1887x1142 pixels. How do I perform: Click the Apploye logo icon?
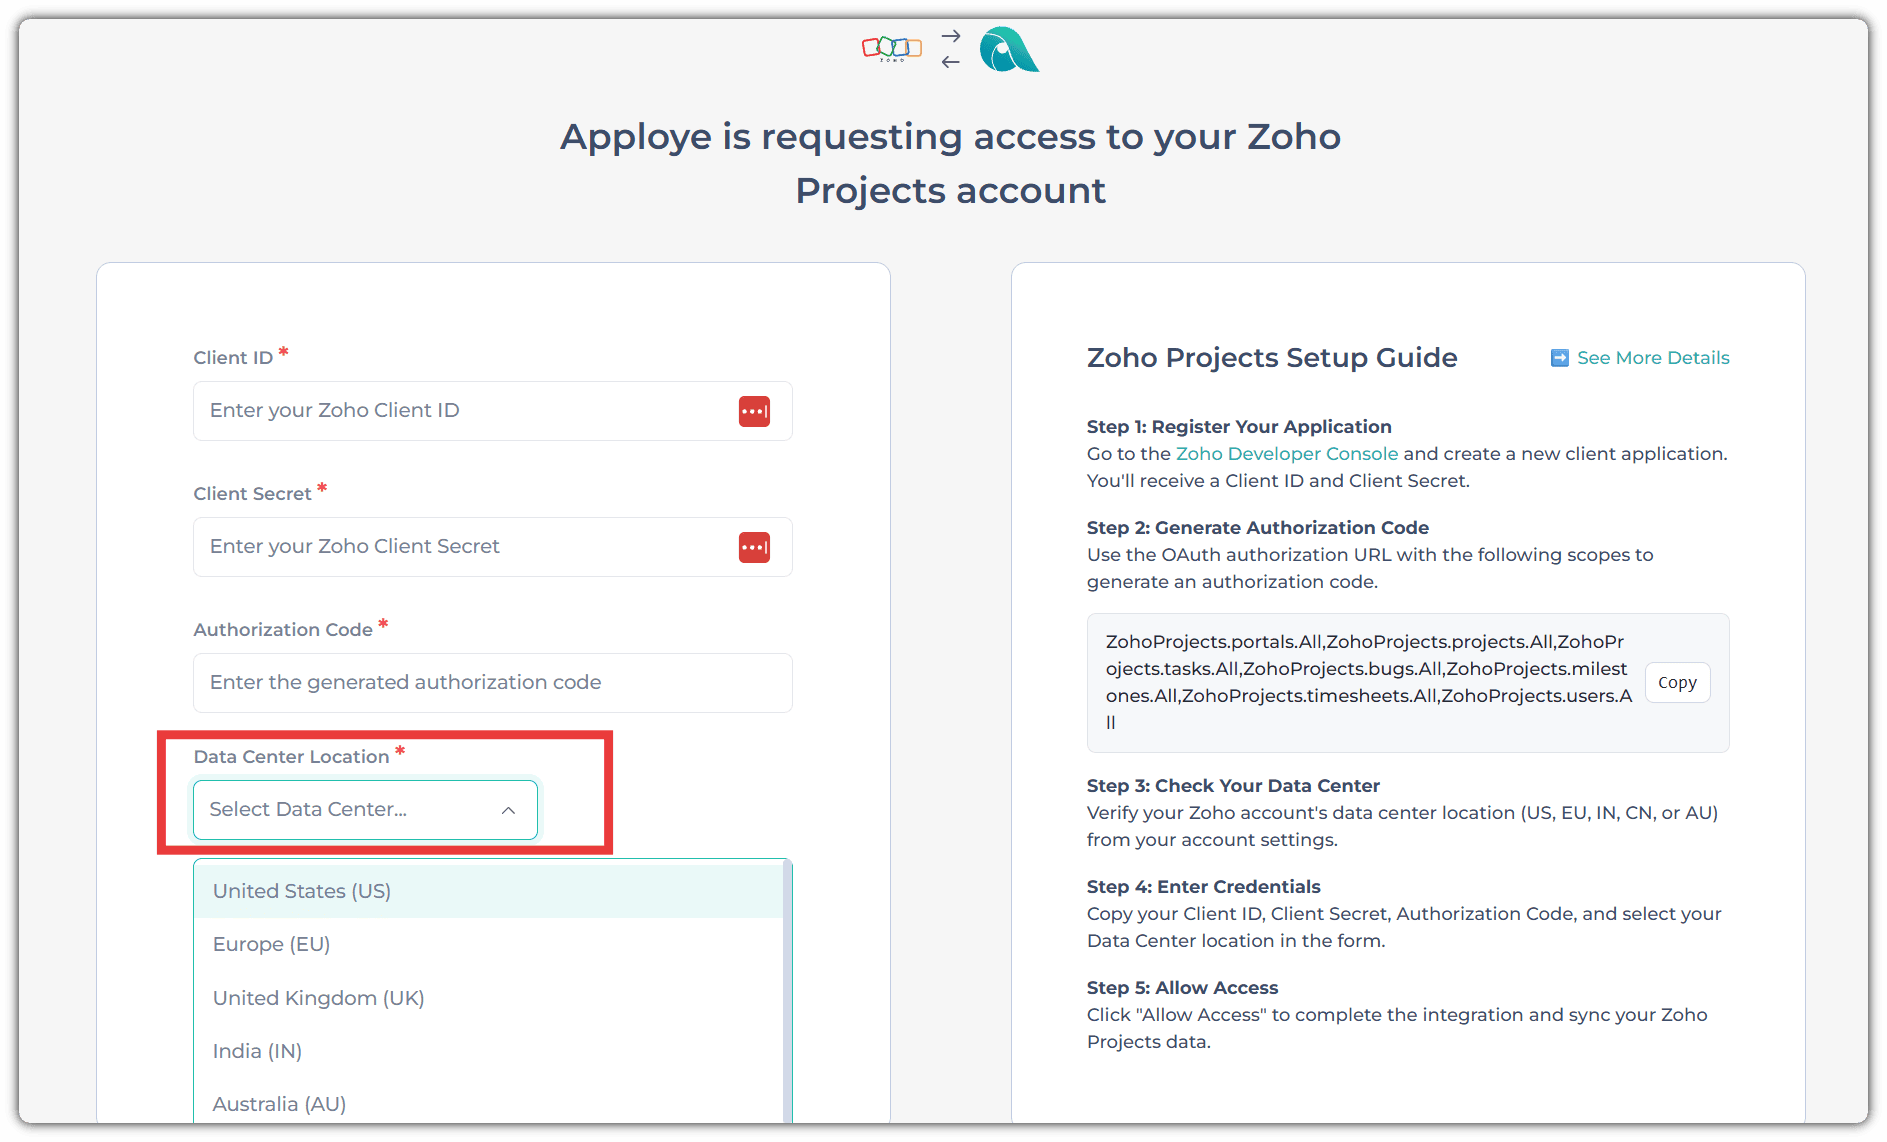coord(1008,50)
